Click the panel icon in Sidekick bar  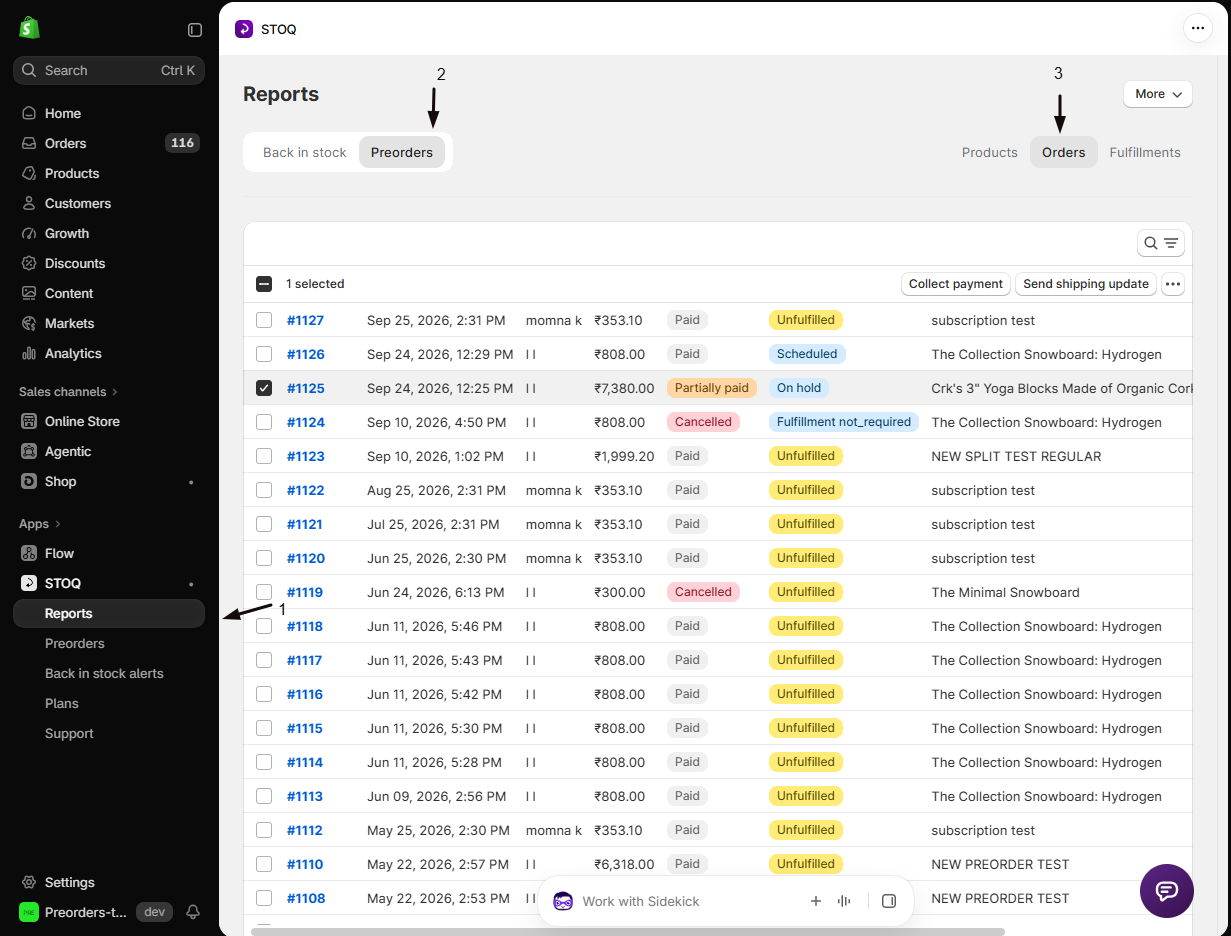889,901
